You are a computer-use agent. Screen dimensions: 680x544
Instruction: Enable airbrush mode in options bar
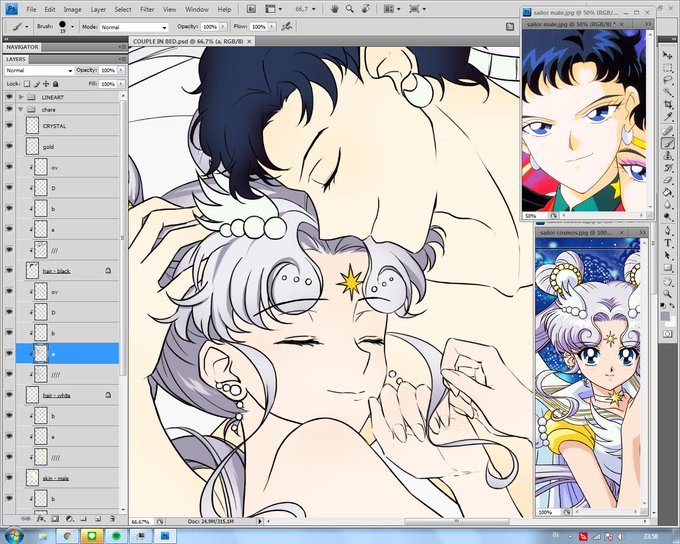click(x=287, y=27)
